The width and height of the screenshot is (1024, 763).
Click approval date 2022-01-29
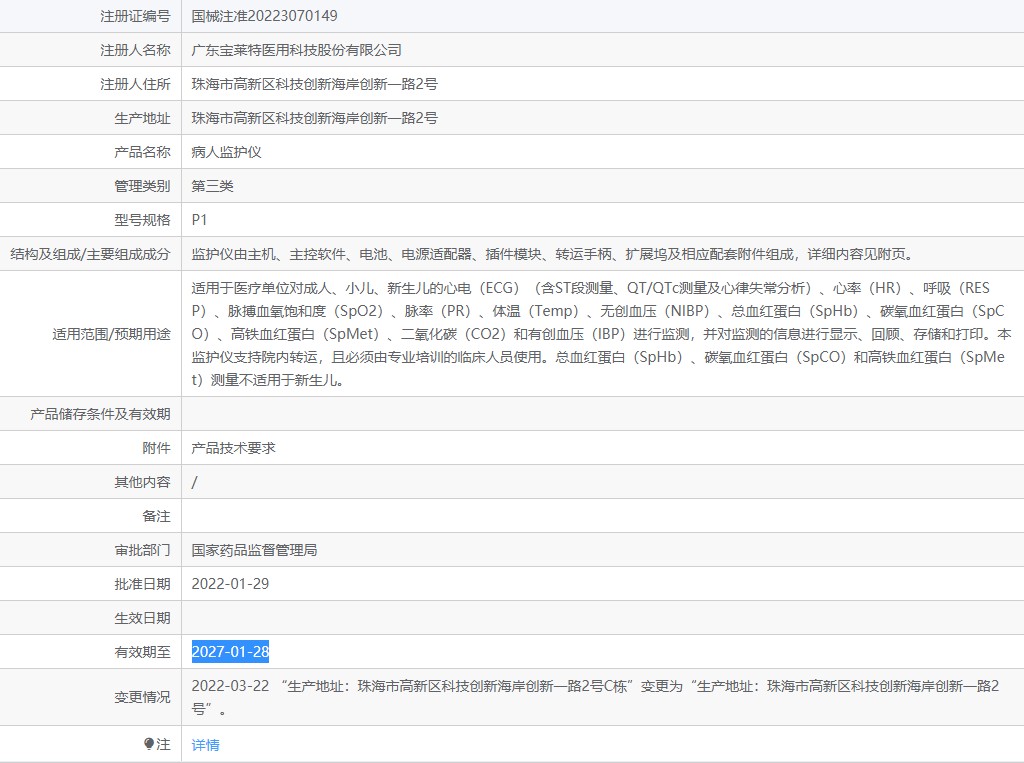[x=230, y=584]
